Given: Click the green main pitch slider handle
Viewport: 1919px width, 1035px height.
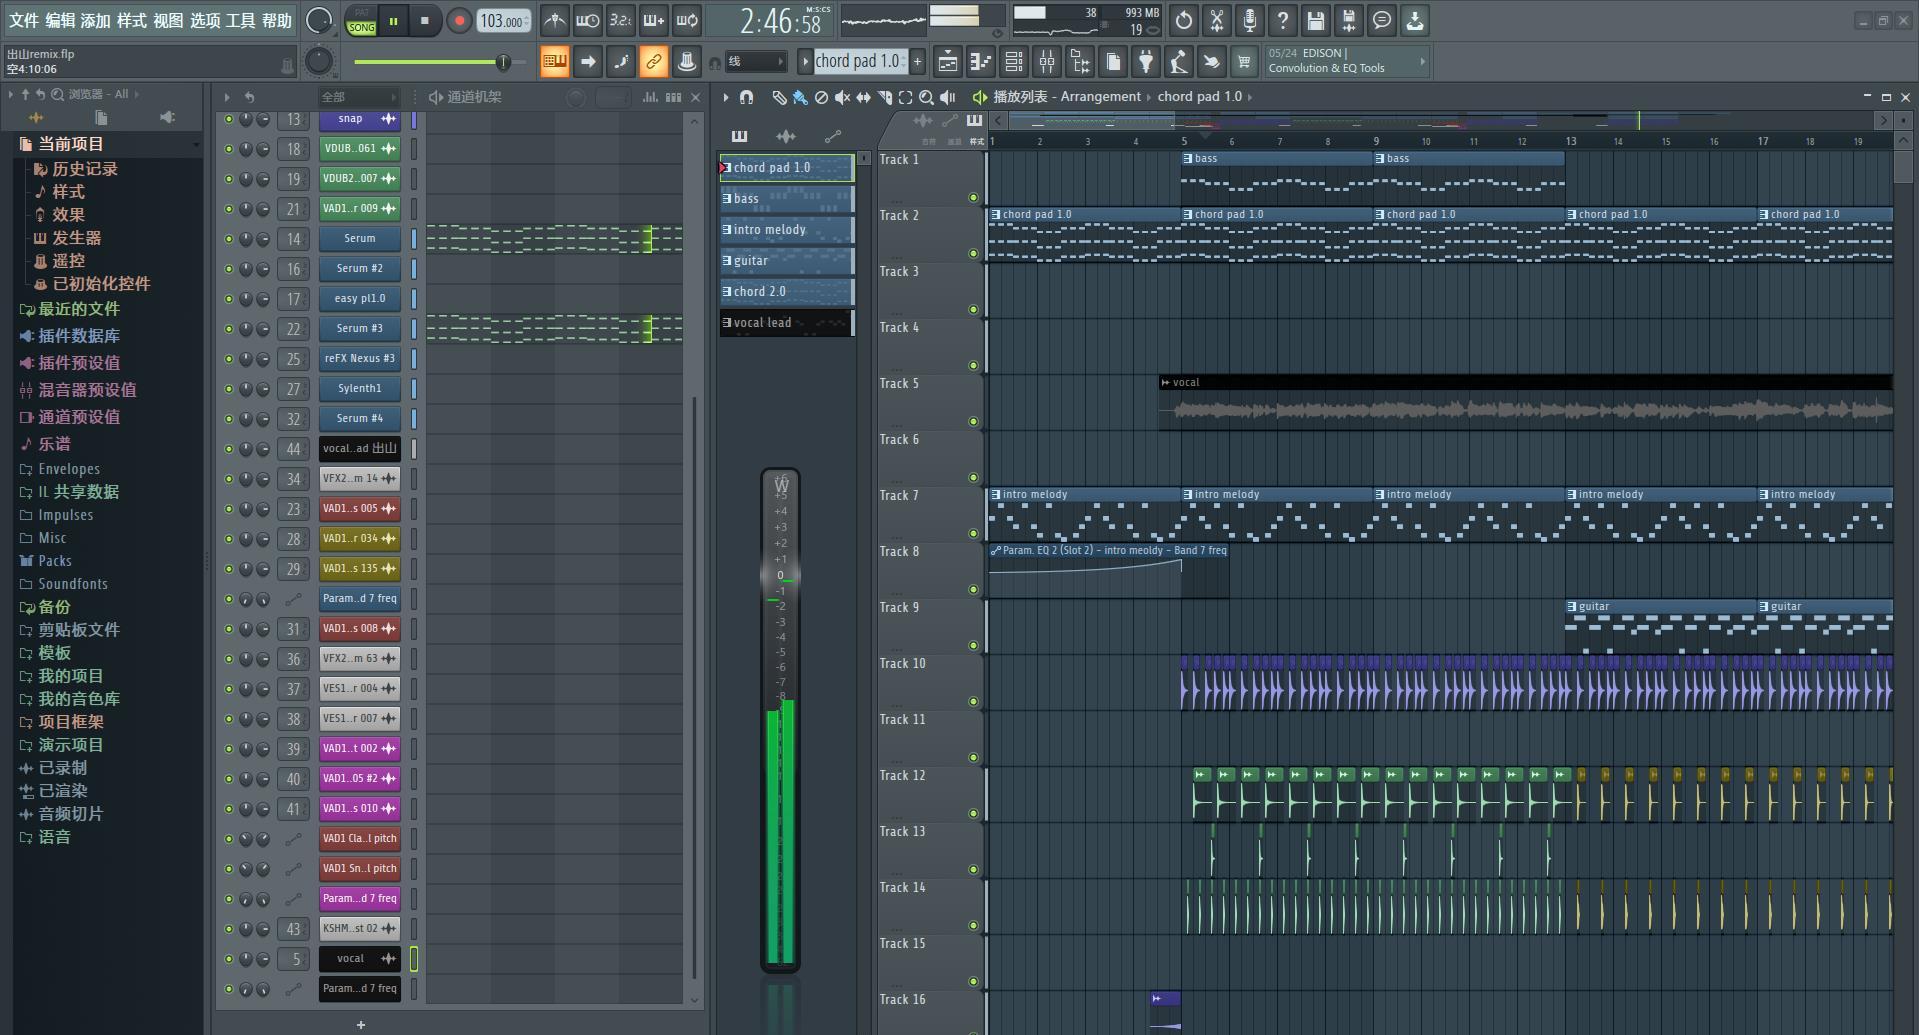Looking at the screenshot, I should 503,62.
